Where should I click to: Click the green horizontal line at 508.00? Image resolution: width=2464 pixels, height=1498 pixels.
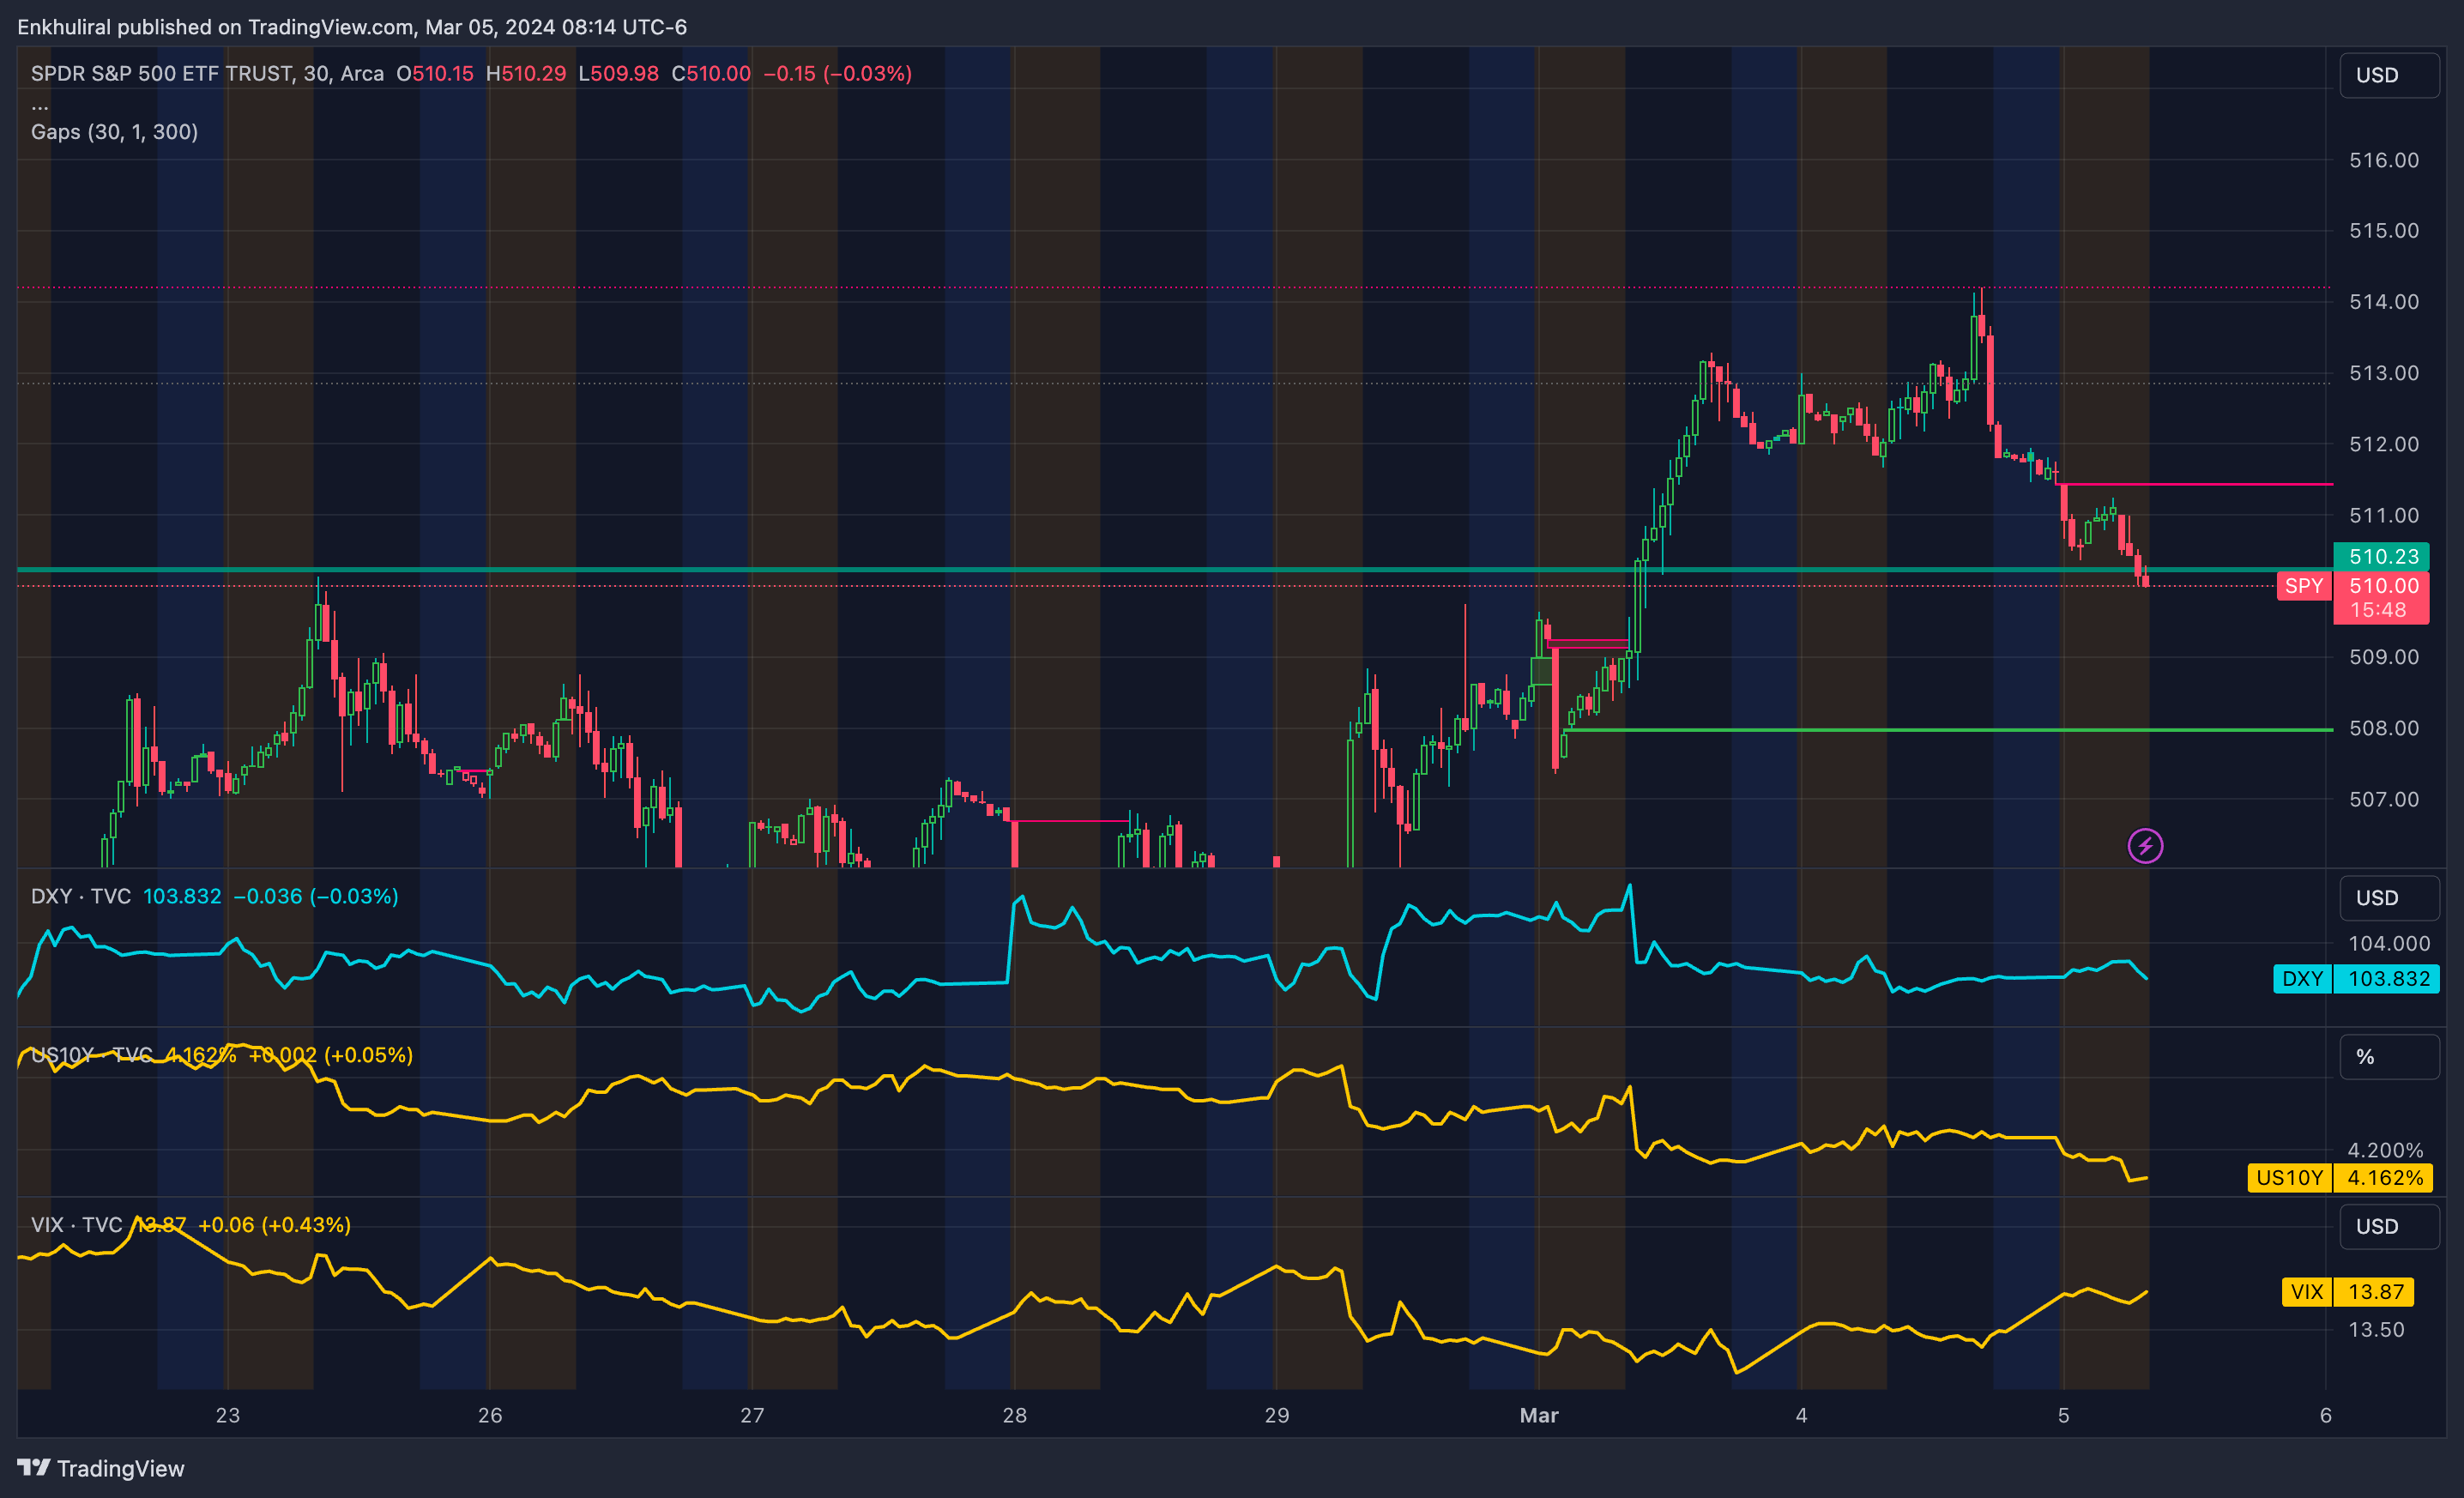coord(1950,730)
